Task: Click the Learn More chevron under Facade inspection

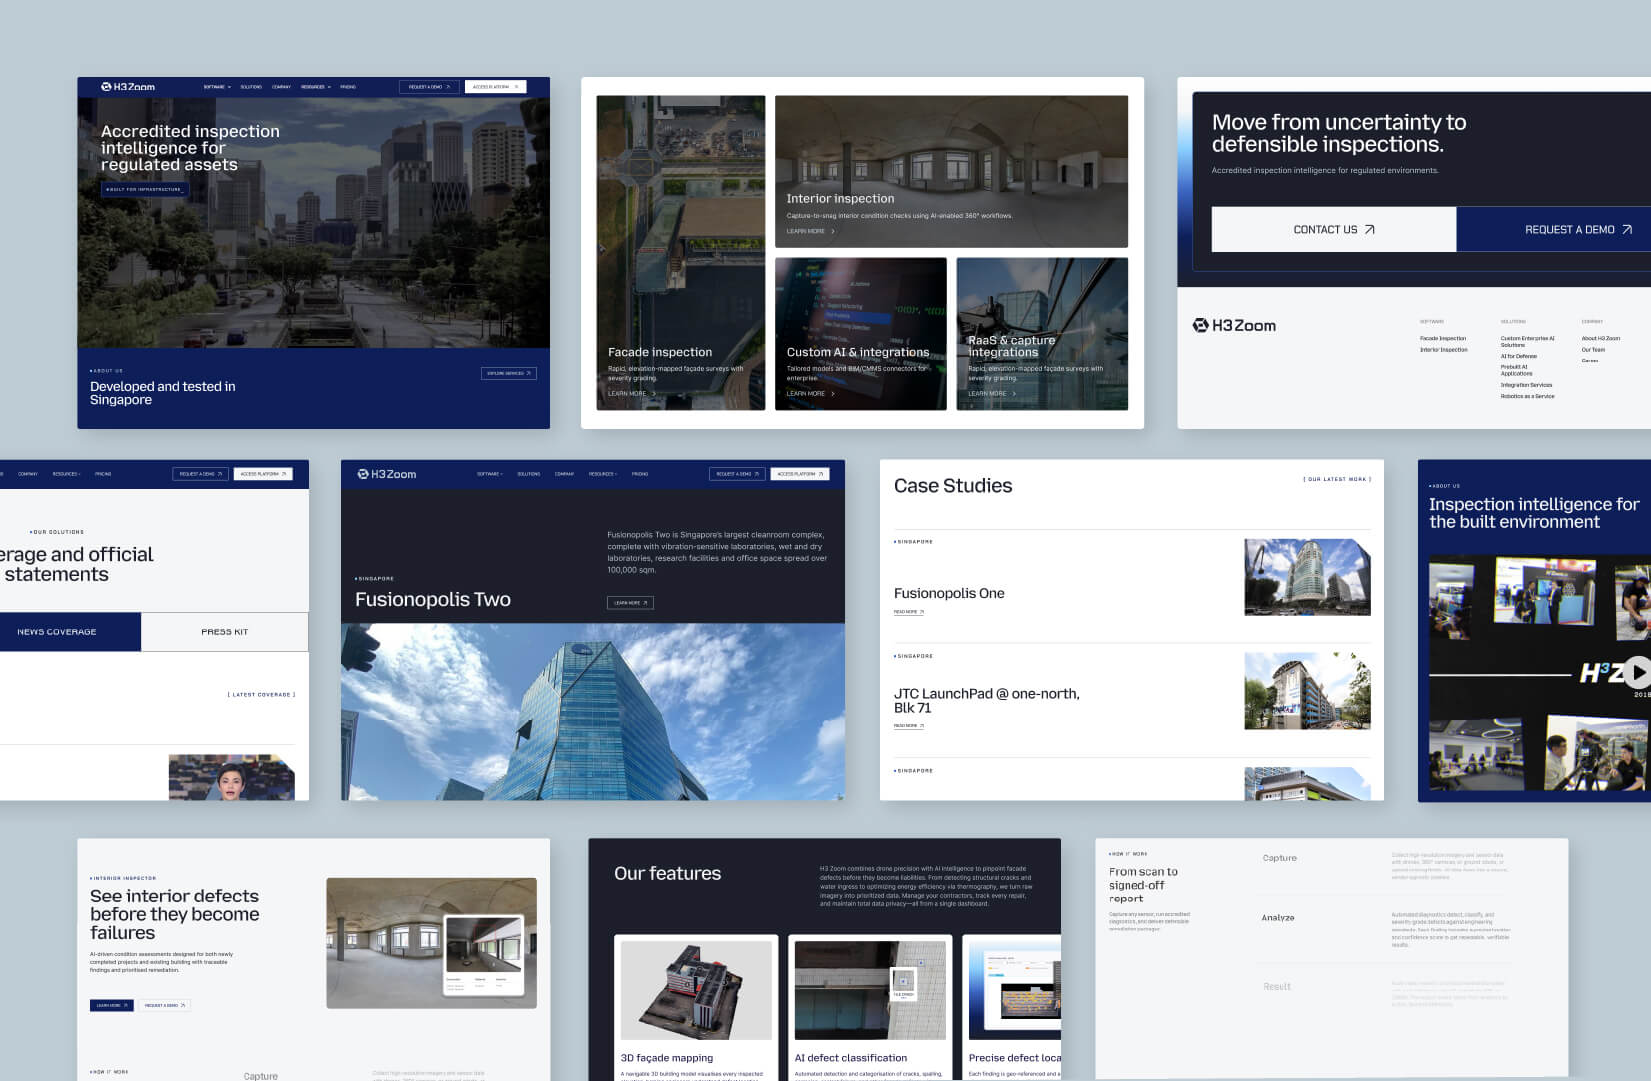Action: pyautogui.click(x=654, y=394)
